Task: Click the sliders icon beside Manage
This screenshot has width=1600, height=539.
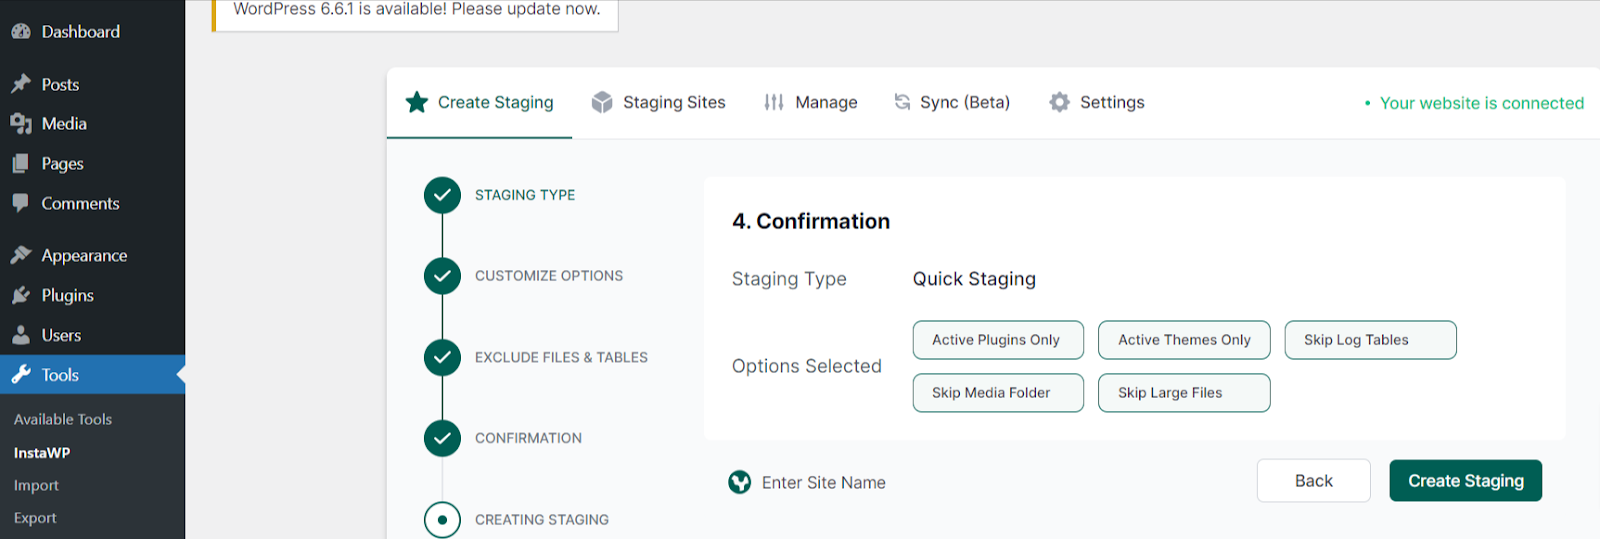Action: click(x=774, y=102)
